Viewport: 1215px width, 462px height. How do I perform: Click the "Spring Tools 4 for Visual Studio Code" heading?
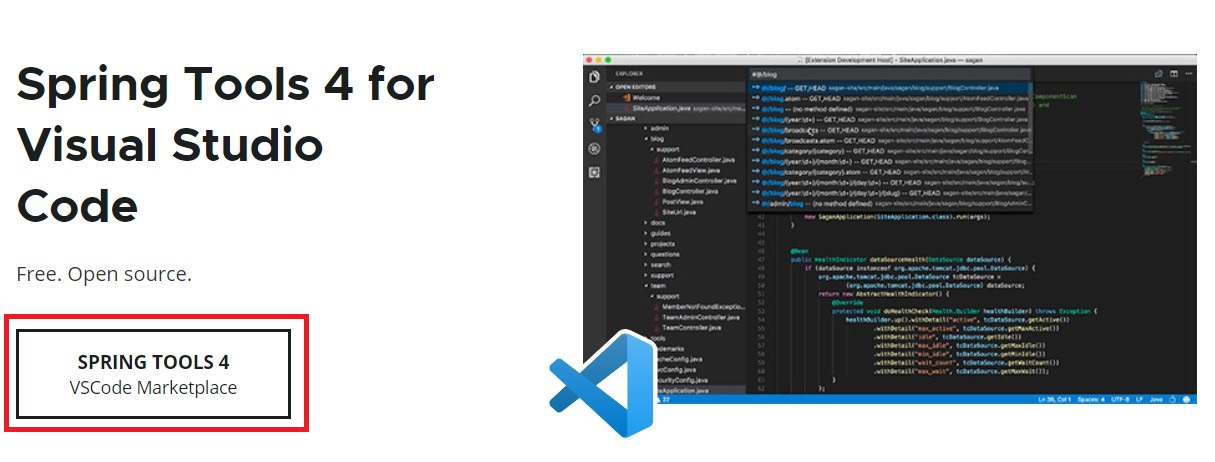[226, 145]
